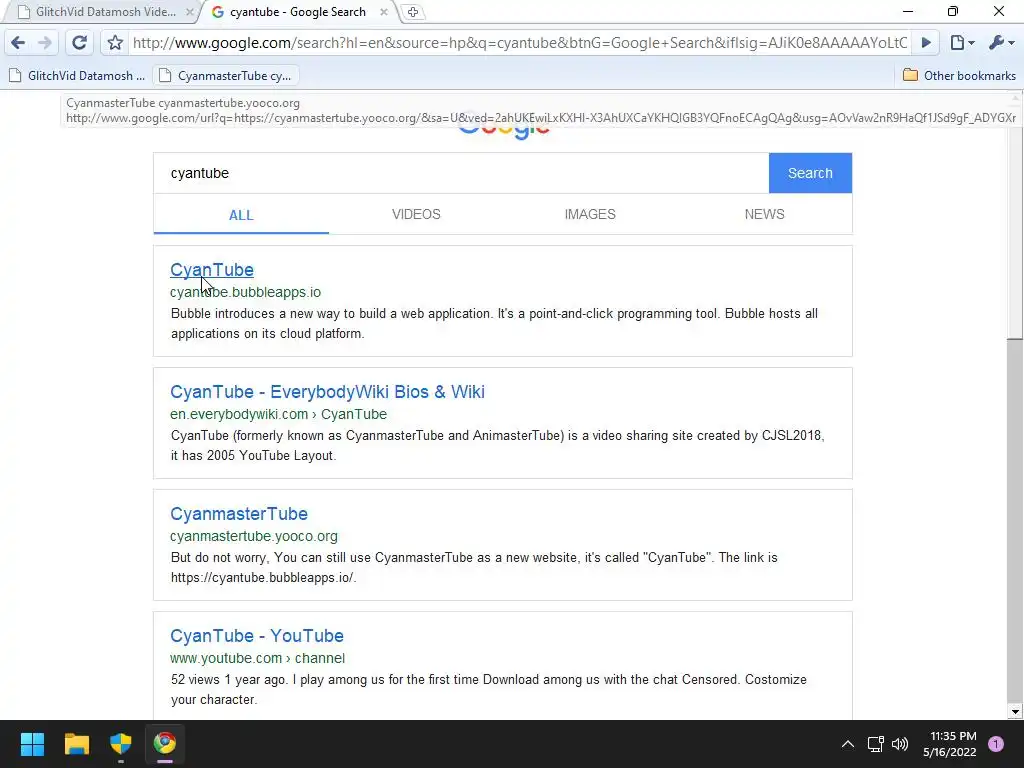Open the volume speaker icon in tray
1024x768 pixels.
(x=900, y=744)
